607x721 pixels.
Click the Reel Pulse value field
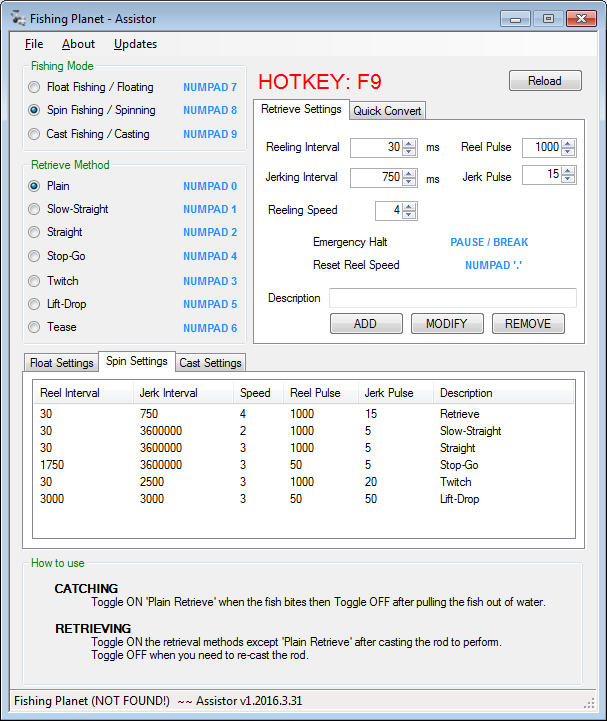pyautogui.click(x=542, y=148)
